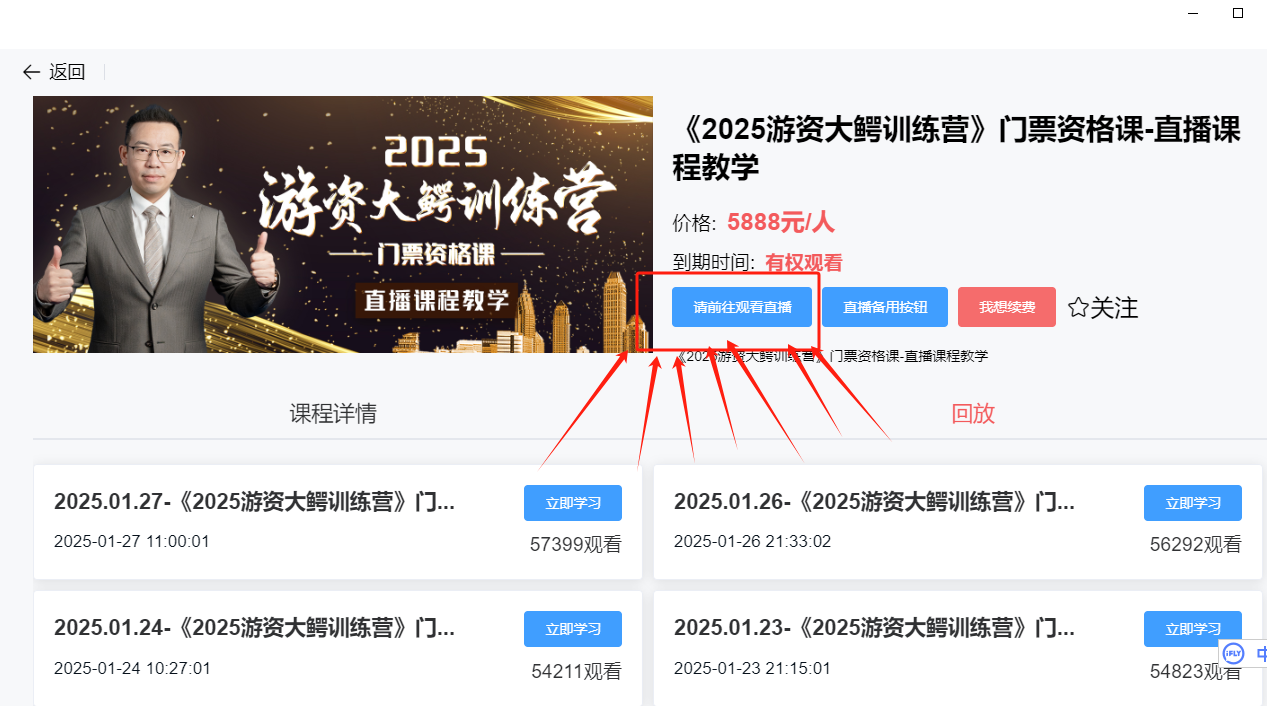Toggle the 关注 star icon
Screen dimensions: 1267x706
coord(1078,308)
